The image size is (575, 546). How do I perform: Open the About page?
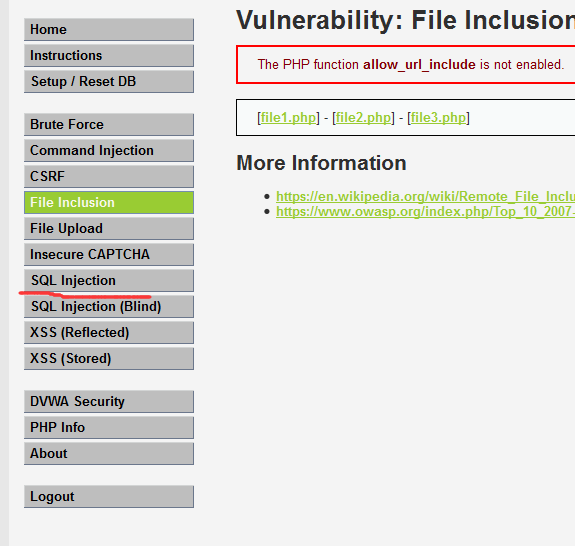(x=109, y=454)
